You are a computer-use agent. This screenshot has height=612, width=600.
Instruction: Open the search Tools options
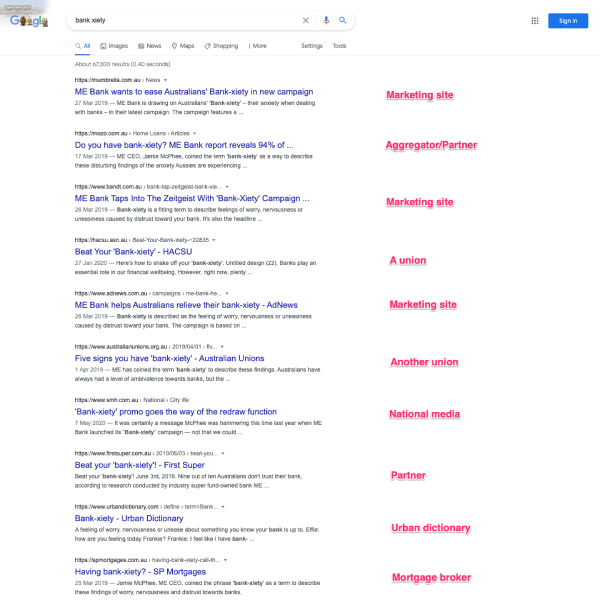coord(339,46)
